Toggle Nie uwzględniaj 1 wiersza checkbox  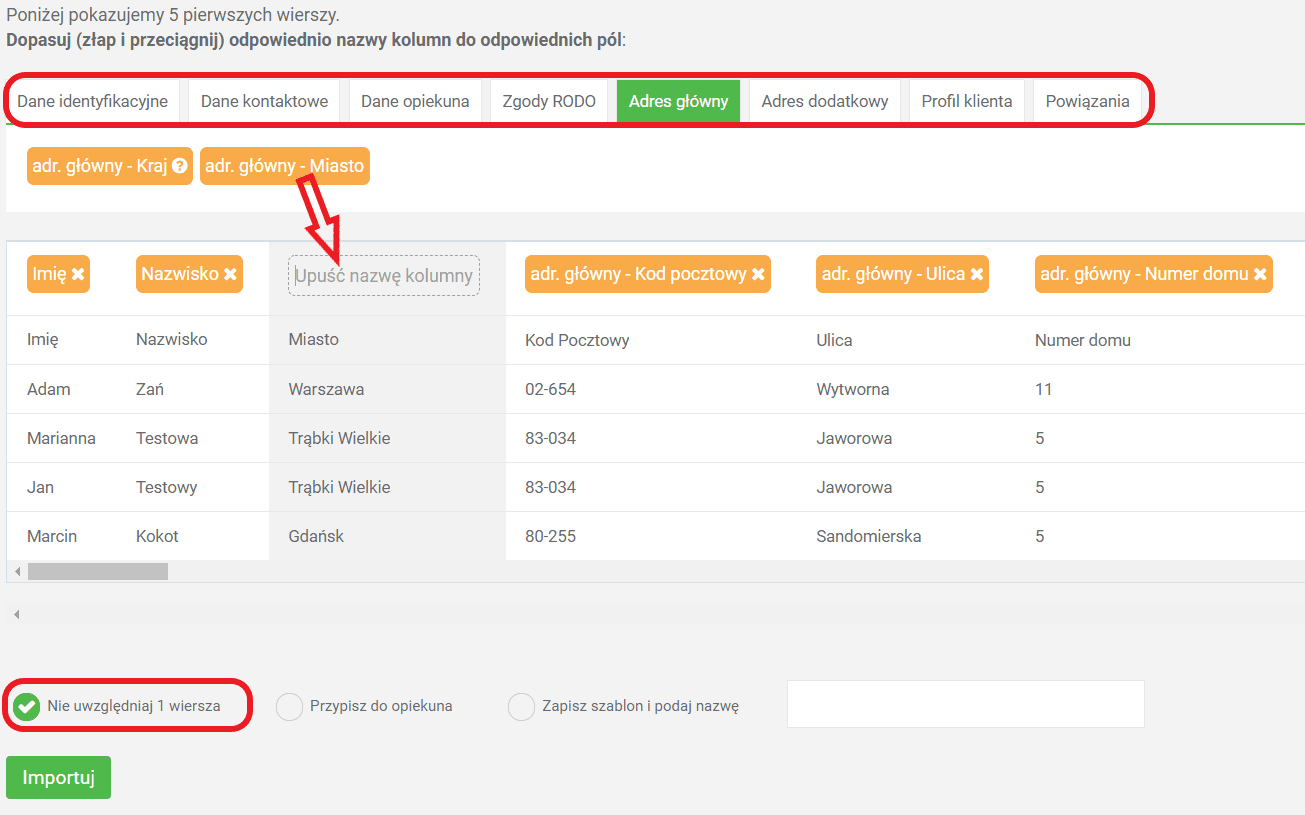tap(27, 706)
